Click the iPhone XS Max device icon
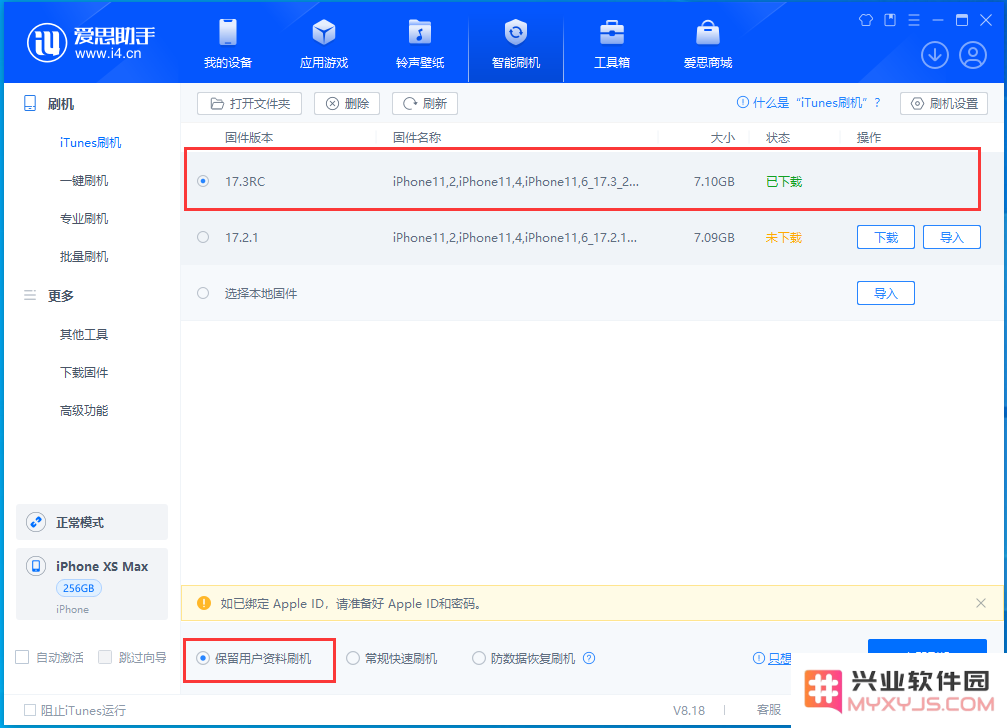This screenshot has height=728, width=1007. click(36, 566)
